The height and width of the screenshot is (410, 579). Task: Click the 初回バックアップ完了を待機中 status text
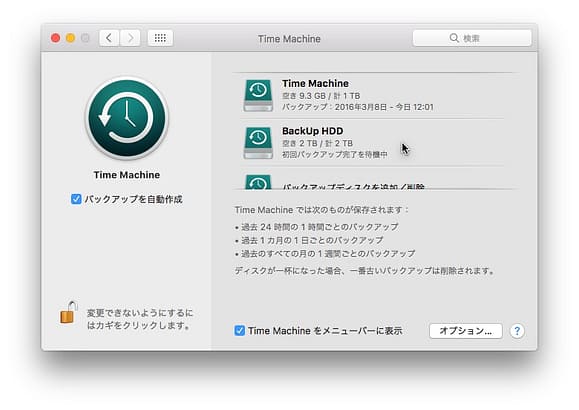(x=335, y=154)
